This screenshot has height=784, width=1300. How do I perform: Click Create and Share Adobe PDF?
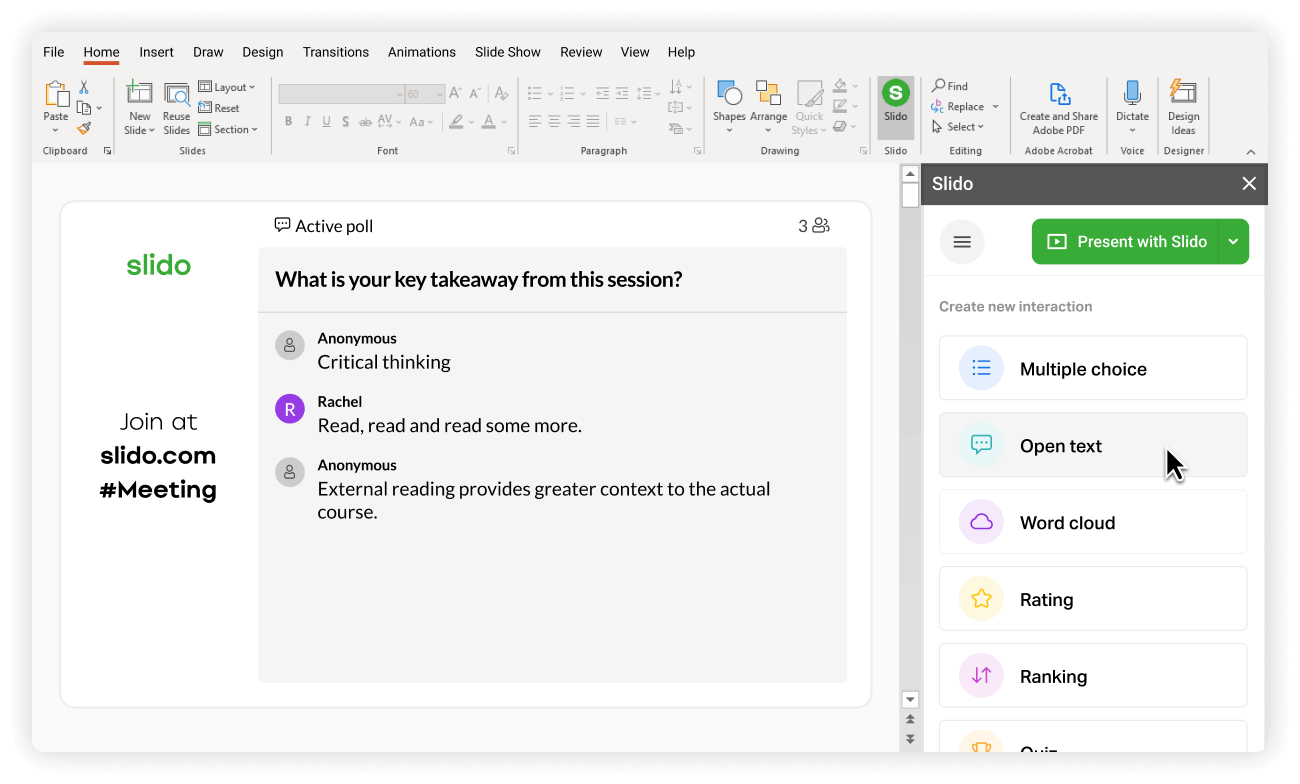point(1058,105)
